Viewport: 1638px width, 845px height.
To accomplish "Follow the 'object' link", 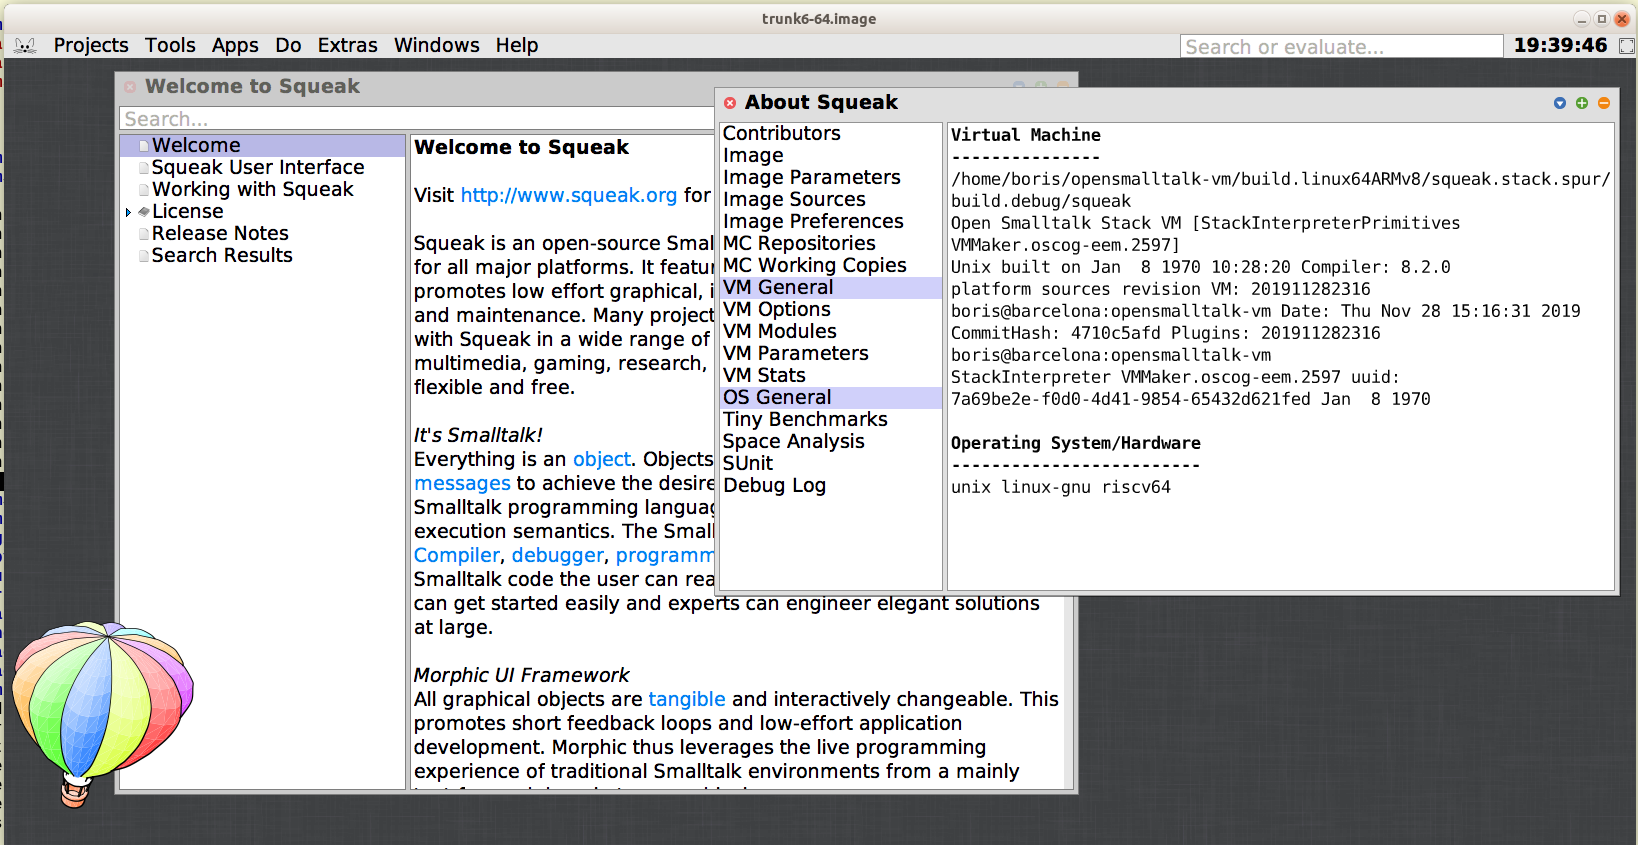I will 602,459.
